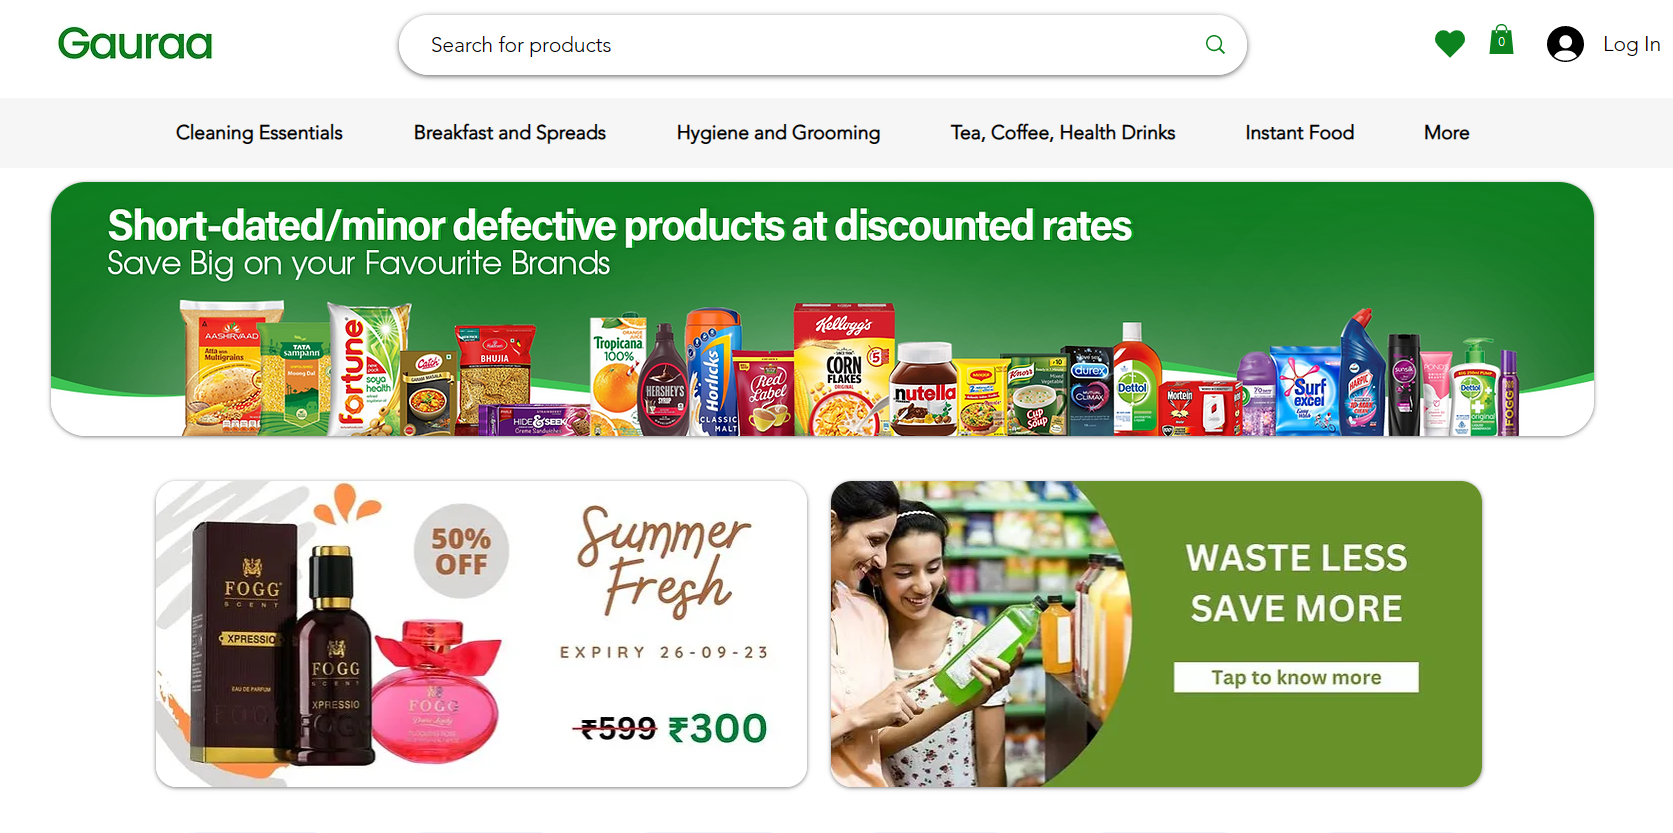The width and height of the screenshot is (1673, 833).
Task: Go to Hygiene and Grooming category
Action: click(778, 133)
